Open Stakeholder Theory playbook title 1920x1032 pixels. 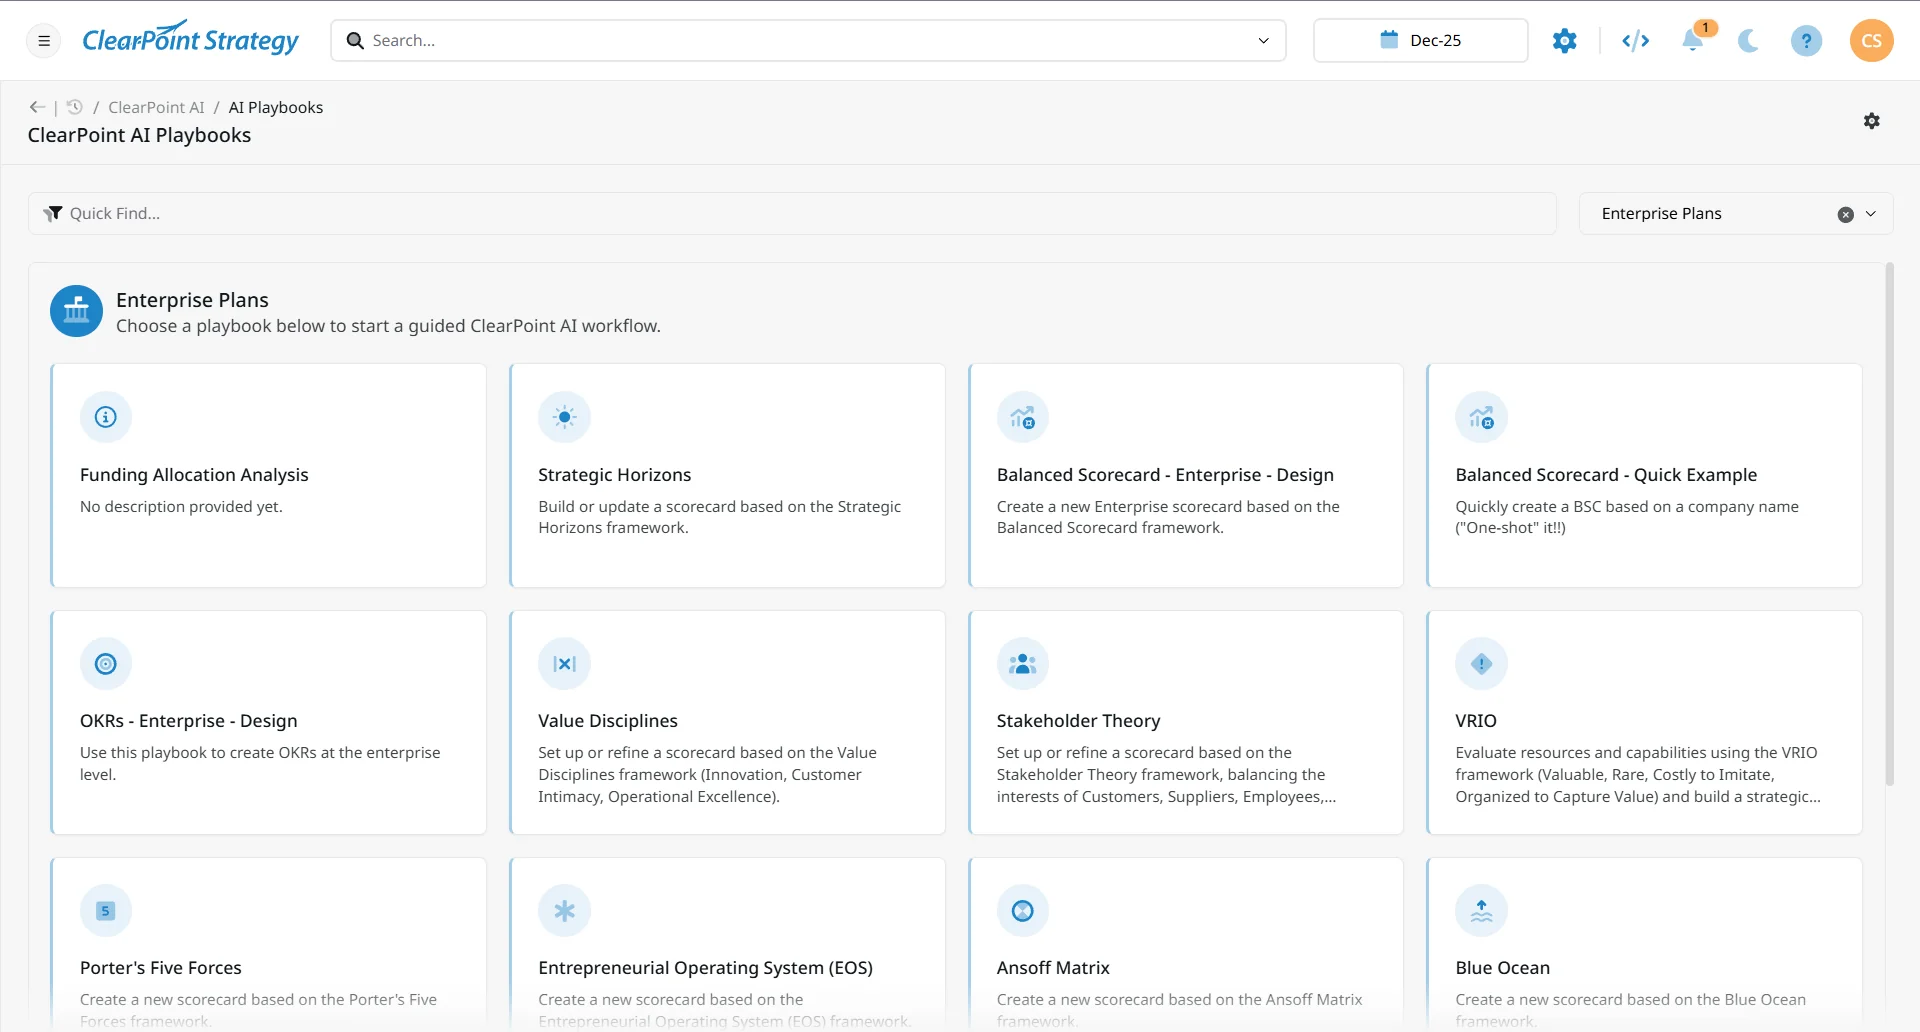[x=1078, y=721]
